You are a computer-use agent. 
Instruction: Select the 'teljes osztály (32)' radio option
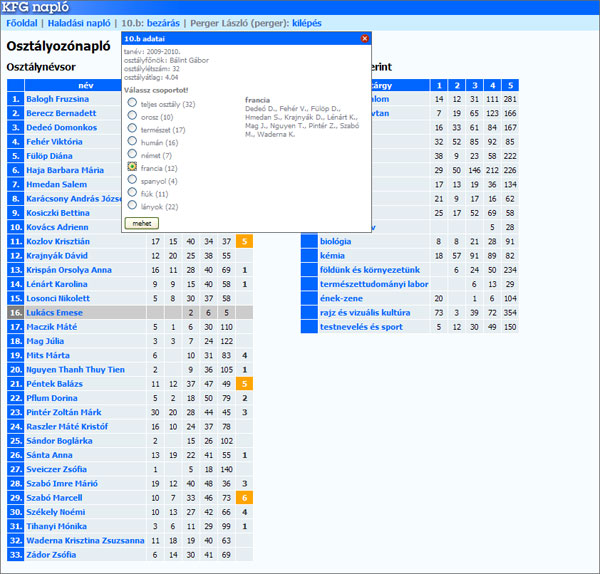(x=132, y=103)
